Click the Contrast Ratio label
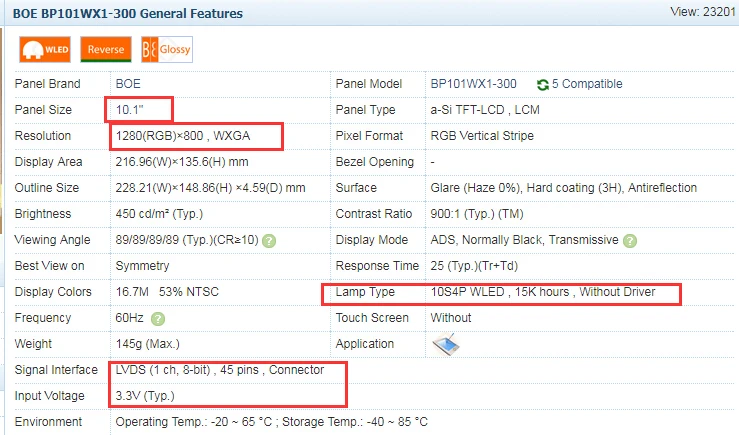739x435 pixels. point(374,214)
